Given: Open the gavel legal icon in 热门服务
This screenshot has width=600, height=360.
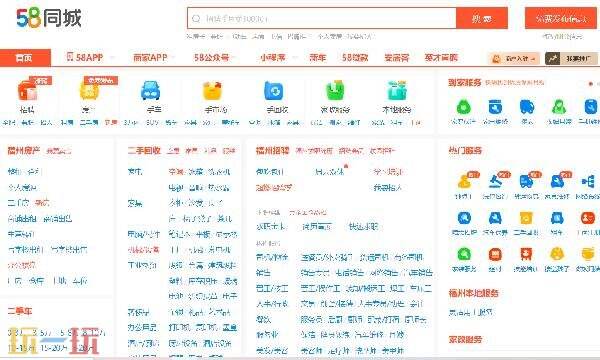Looking at the screenshot, I should pyautogui.click(x=495, y=181).
